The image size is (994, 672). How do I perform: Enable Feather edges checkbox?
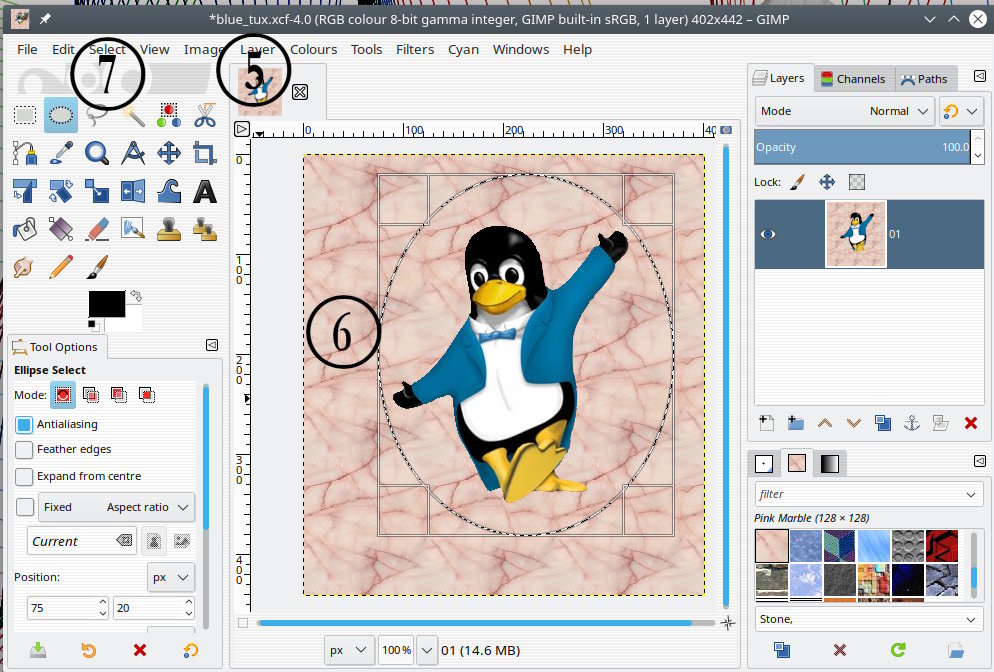pyautogui.click(x=24, y=449)
